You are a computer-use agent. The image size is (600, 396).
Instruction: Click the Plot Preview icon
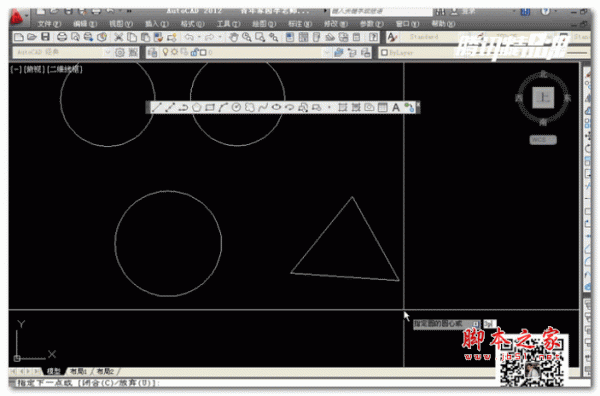pyautogui.click(x=75, y=37)
